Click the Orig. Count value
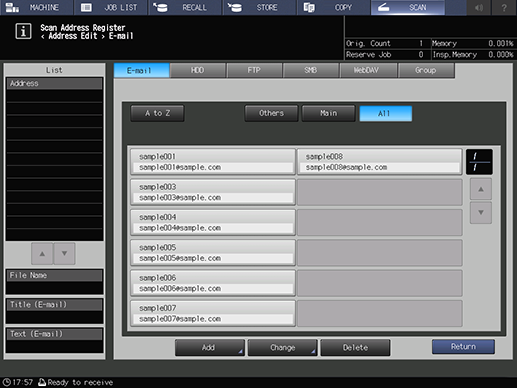This screenshot has height=388, width=517. click(x=421, y=43)
